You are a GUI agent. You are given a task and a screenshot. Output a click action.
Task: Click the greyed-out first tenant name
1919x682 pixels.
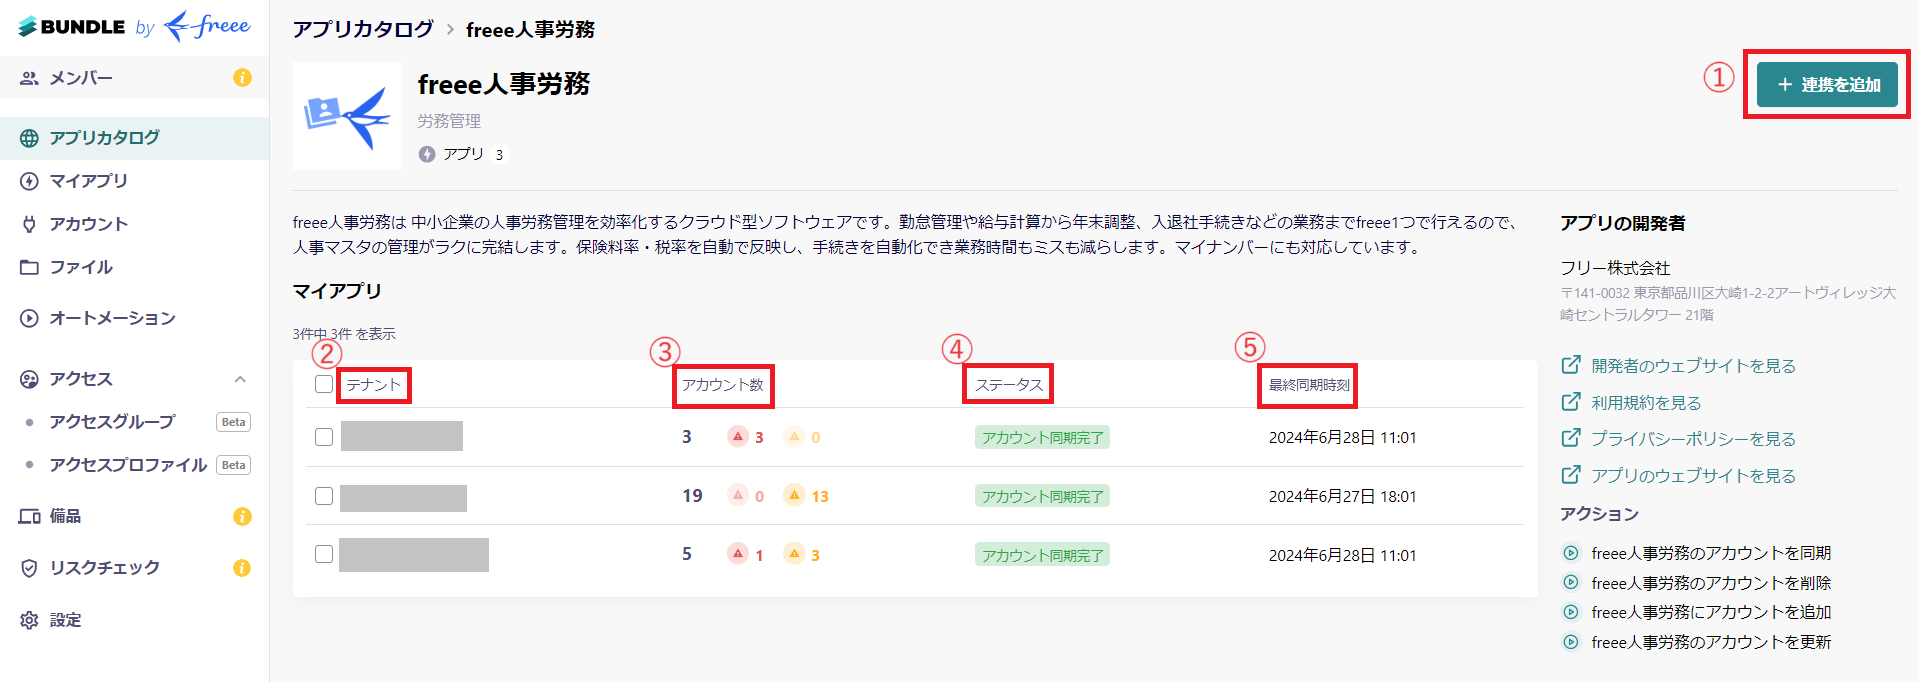[x=402, y=436]
